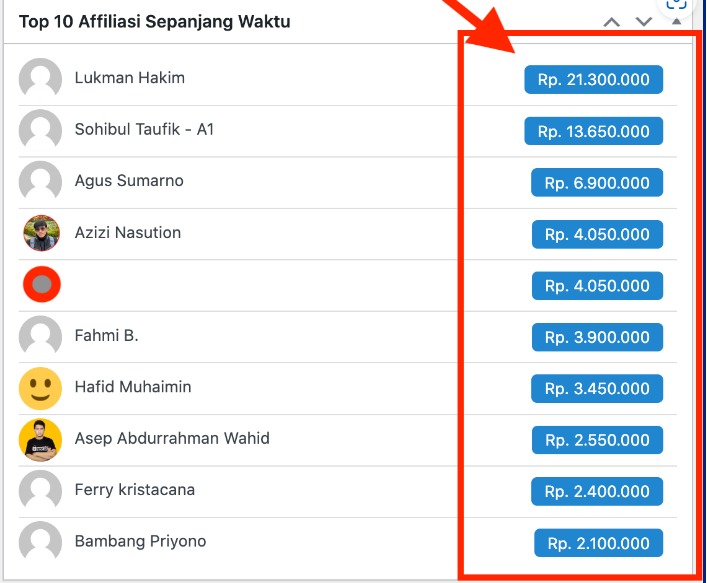Click Sohibul Taufik's gray avatar icon
707x583 pixels.
40,130
